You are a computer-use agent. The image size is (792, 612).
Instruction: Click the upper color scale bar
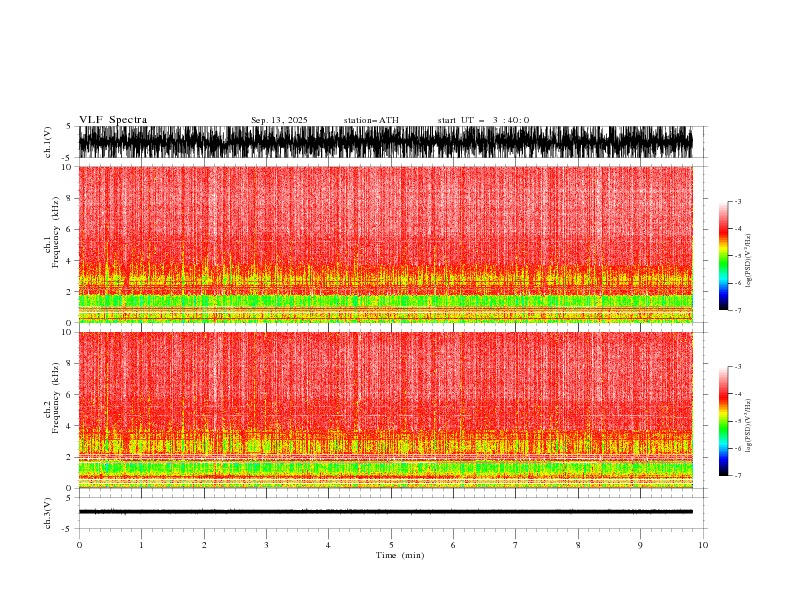click(723, 256)
